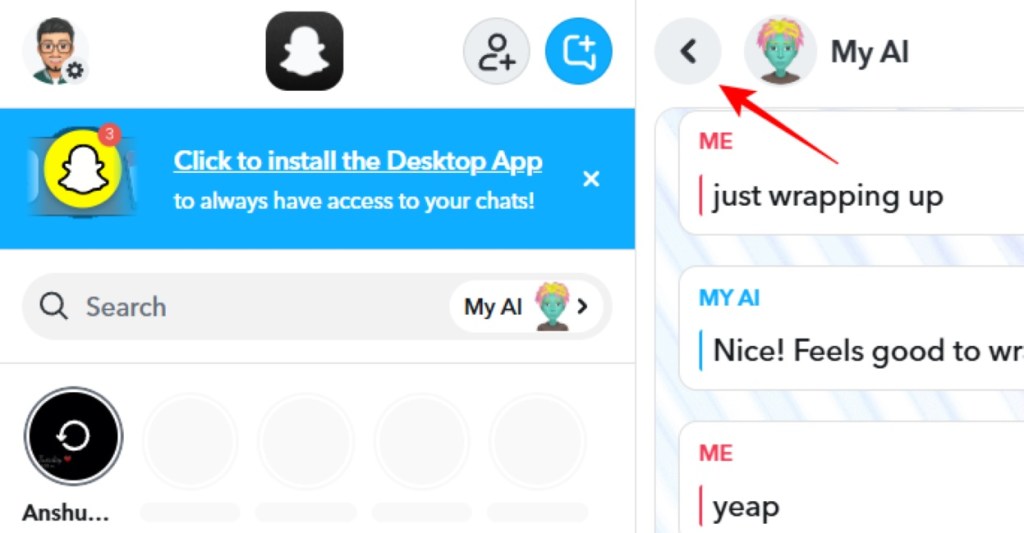Image resolution: width=1024 pixels, height=533 pixels.
Task: Select the 'yeap' message
Action: click(746, 508)
